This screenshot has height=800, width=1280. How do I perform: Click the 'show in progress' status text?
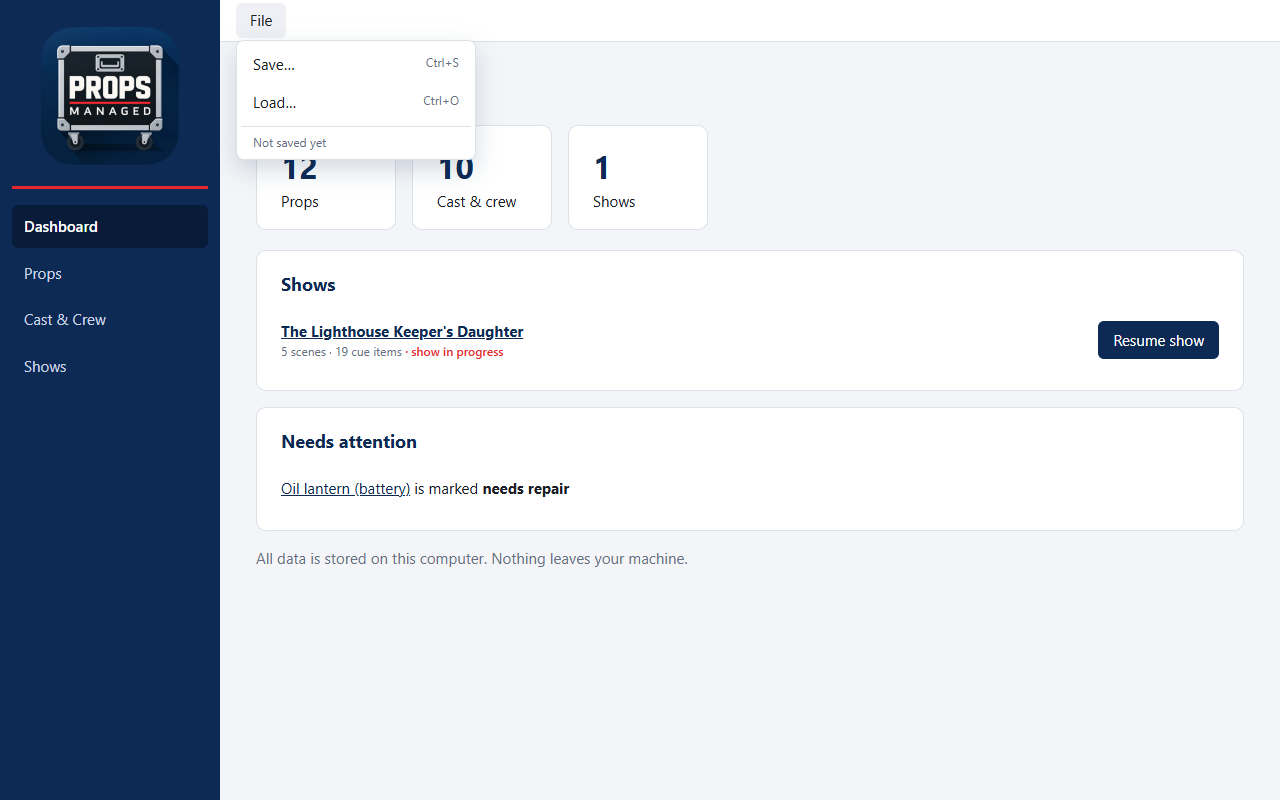[x=457, y=352]
